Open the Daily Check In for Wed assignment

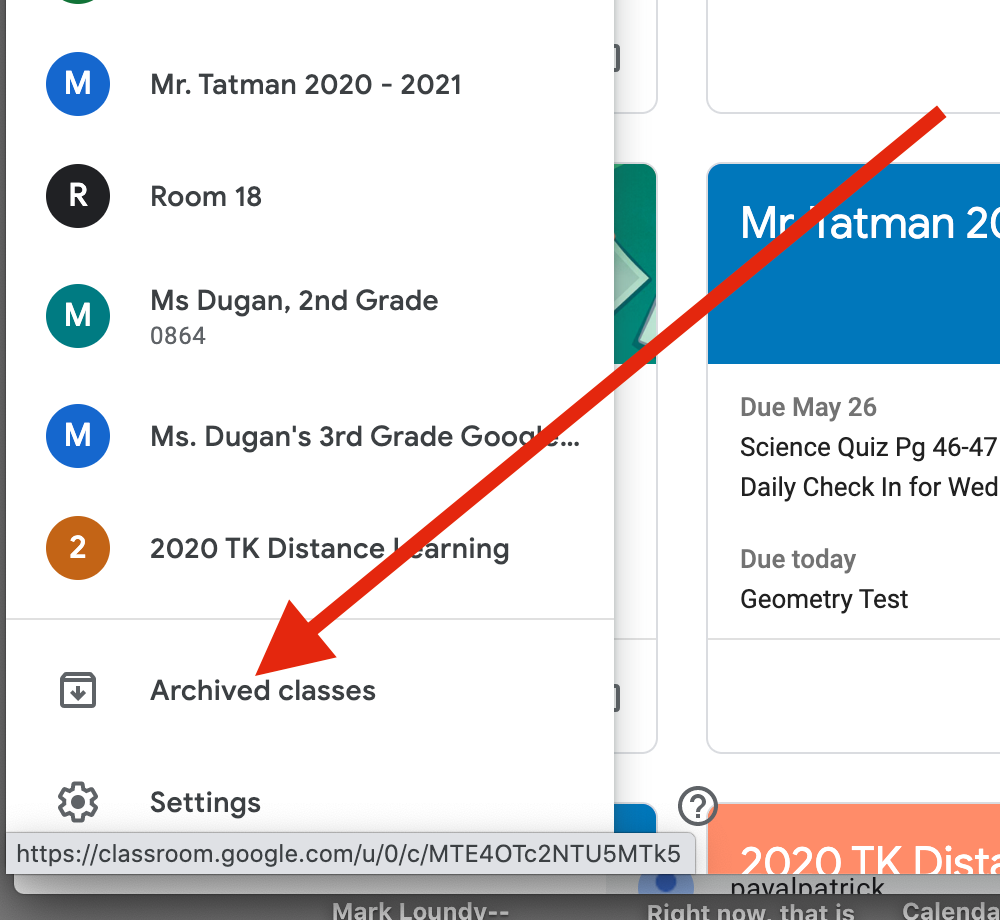pos(870,488)
